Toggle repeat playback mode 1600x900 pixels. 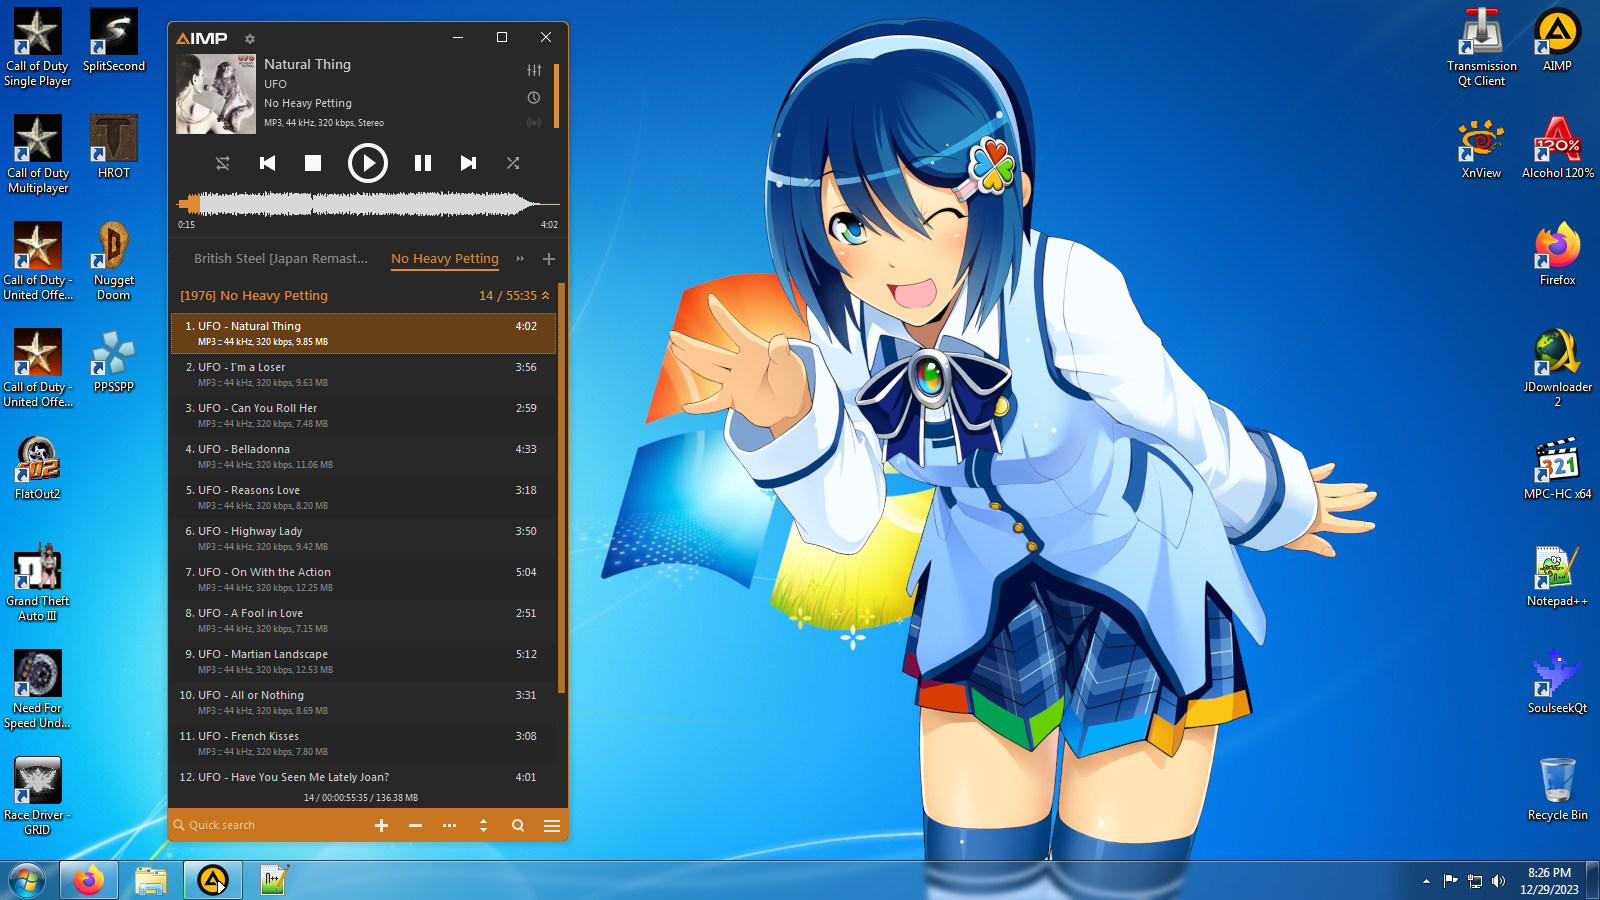223,163
